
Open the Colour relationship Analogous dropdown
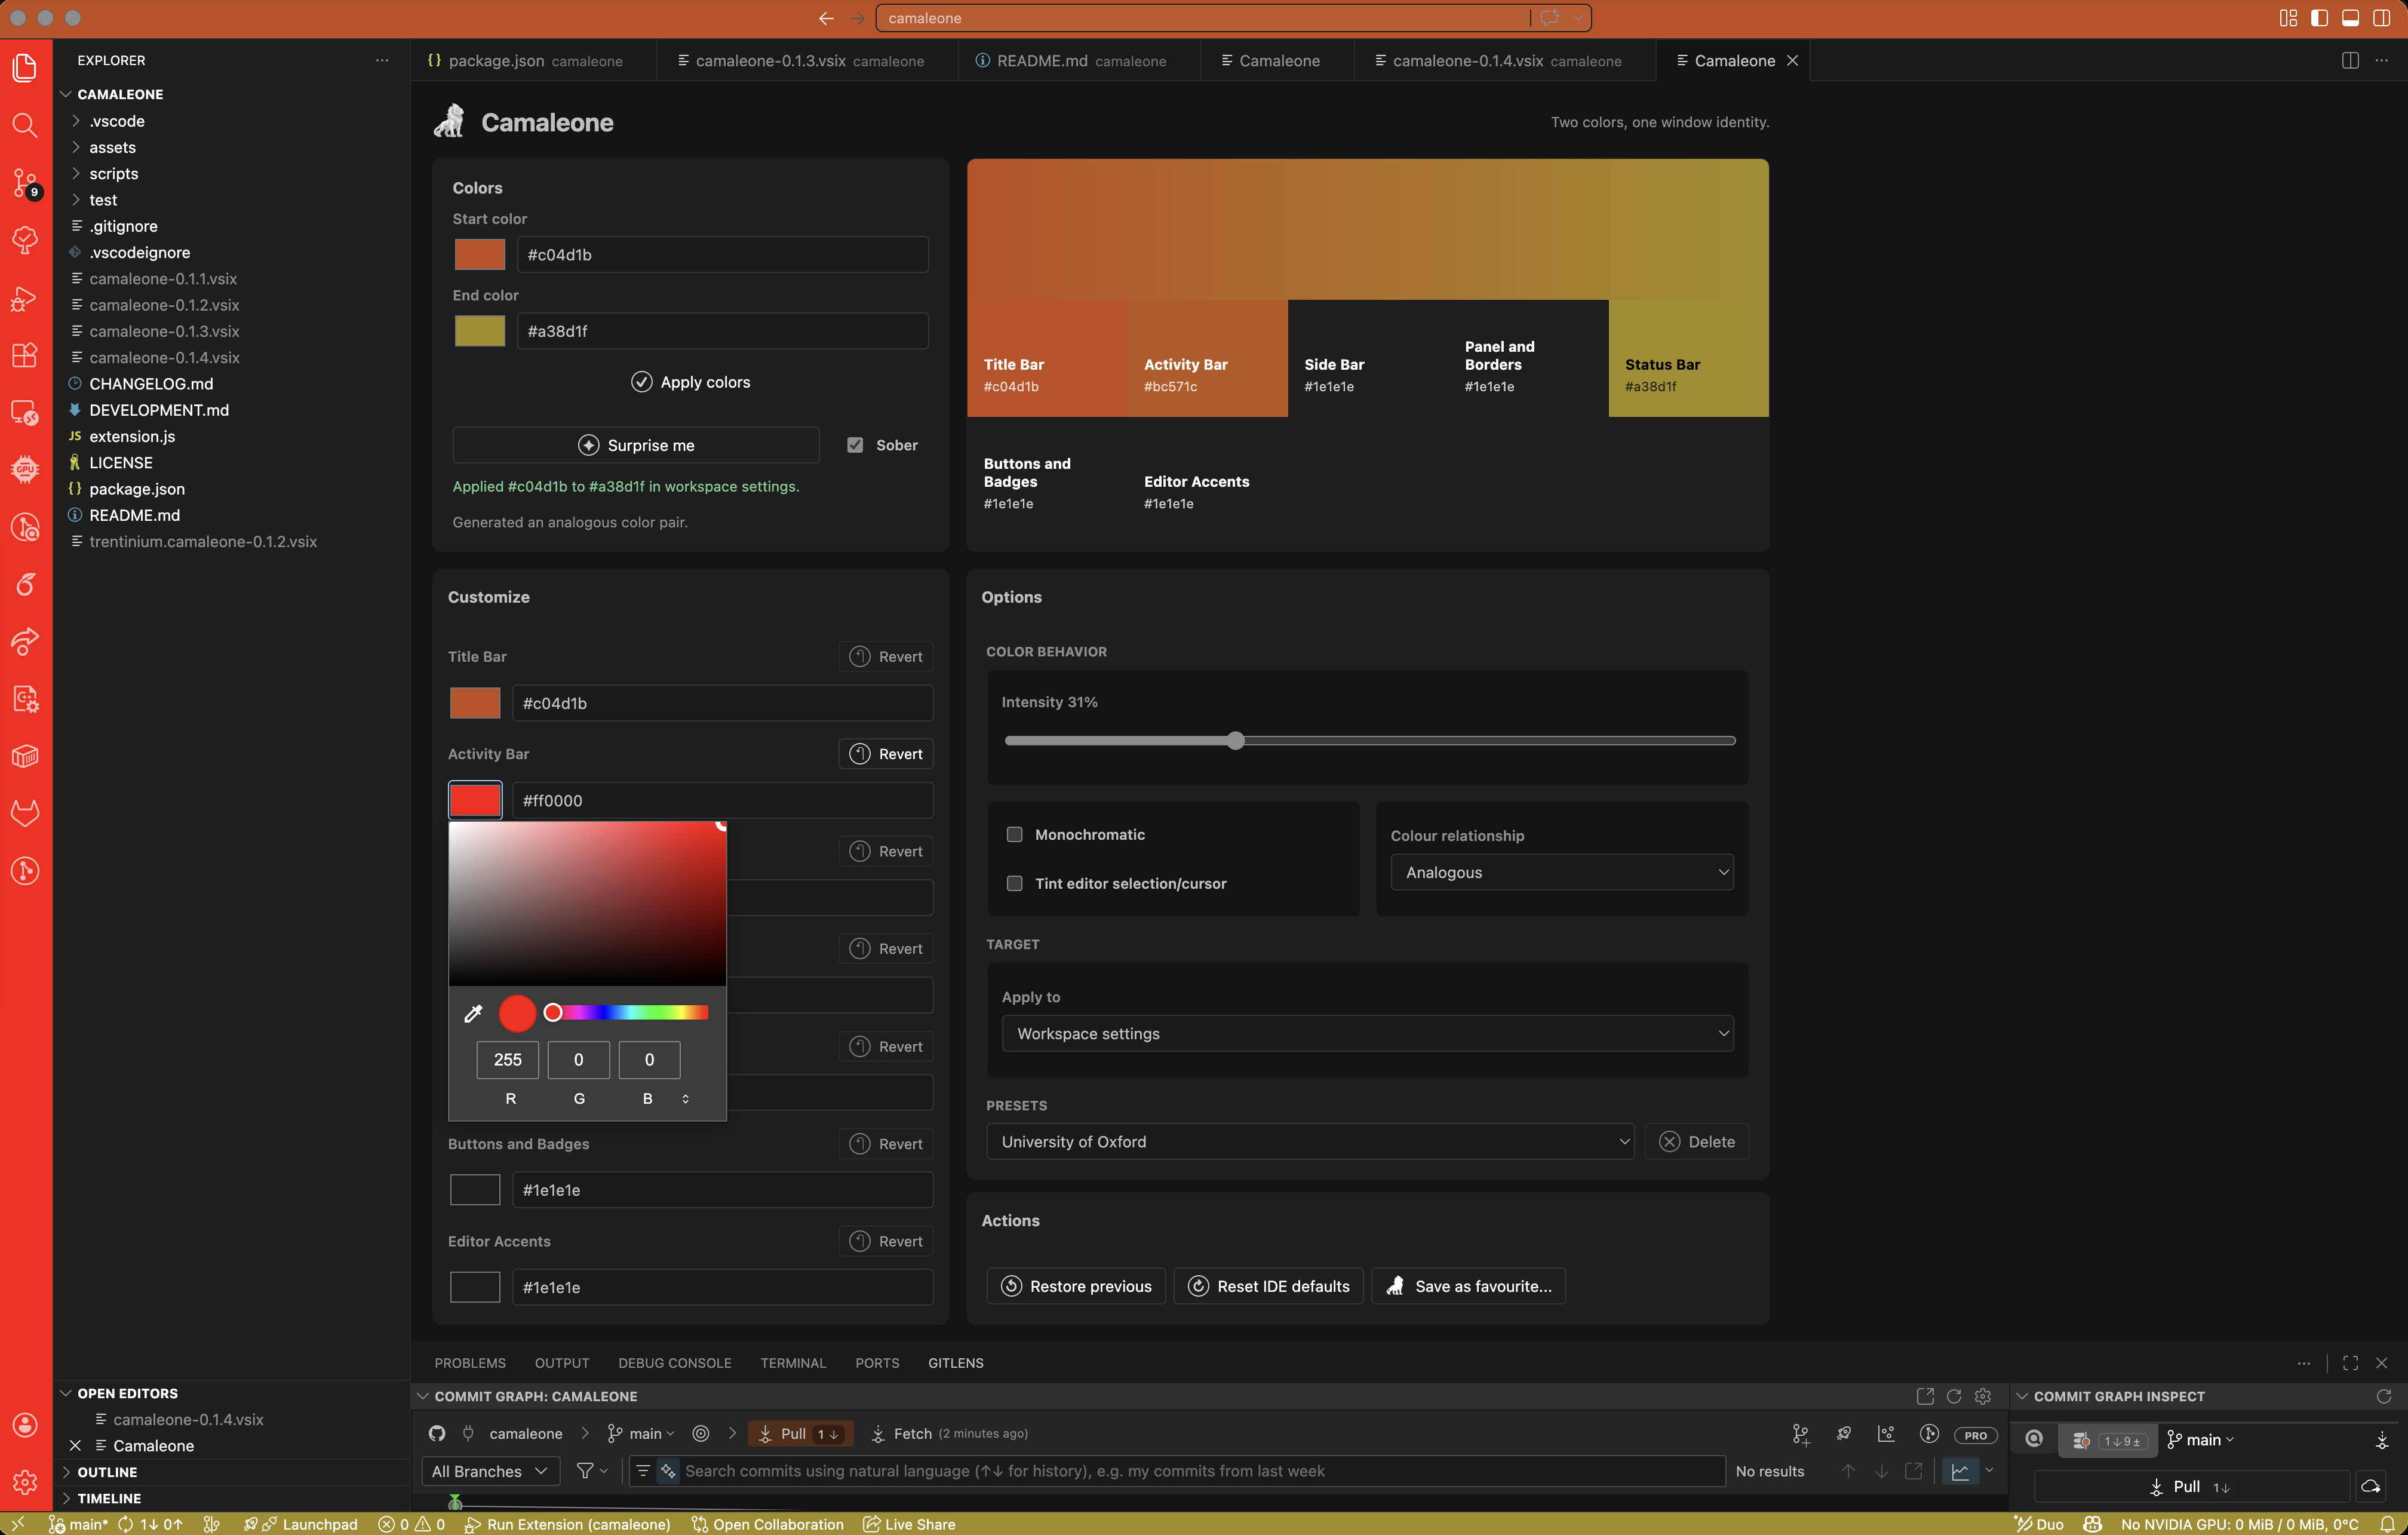pyautogui.click(x=1561, y=872)
